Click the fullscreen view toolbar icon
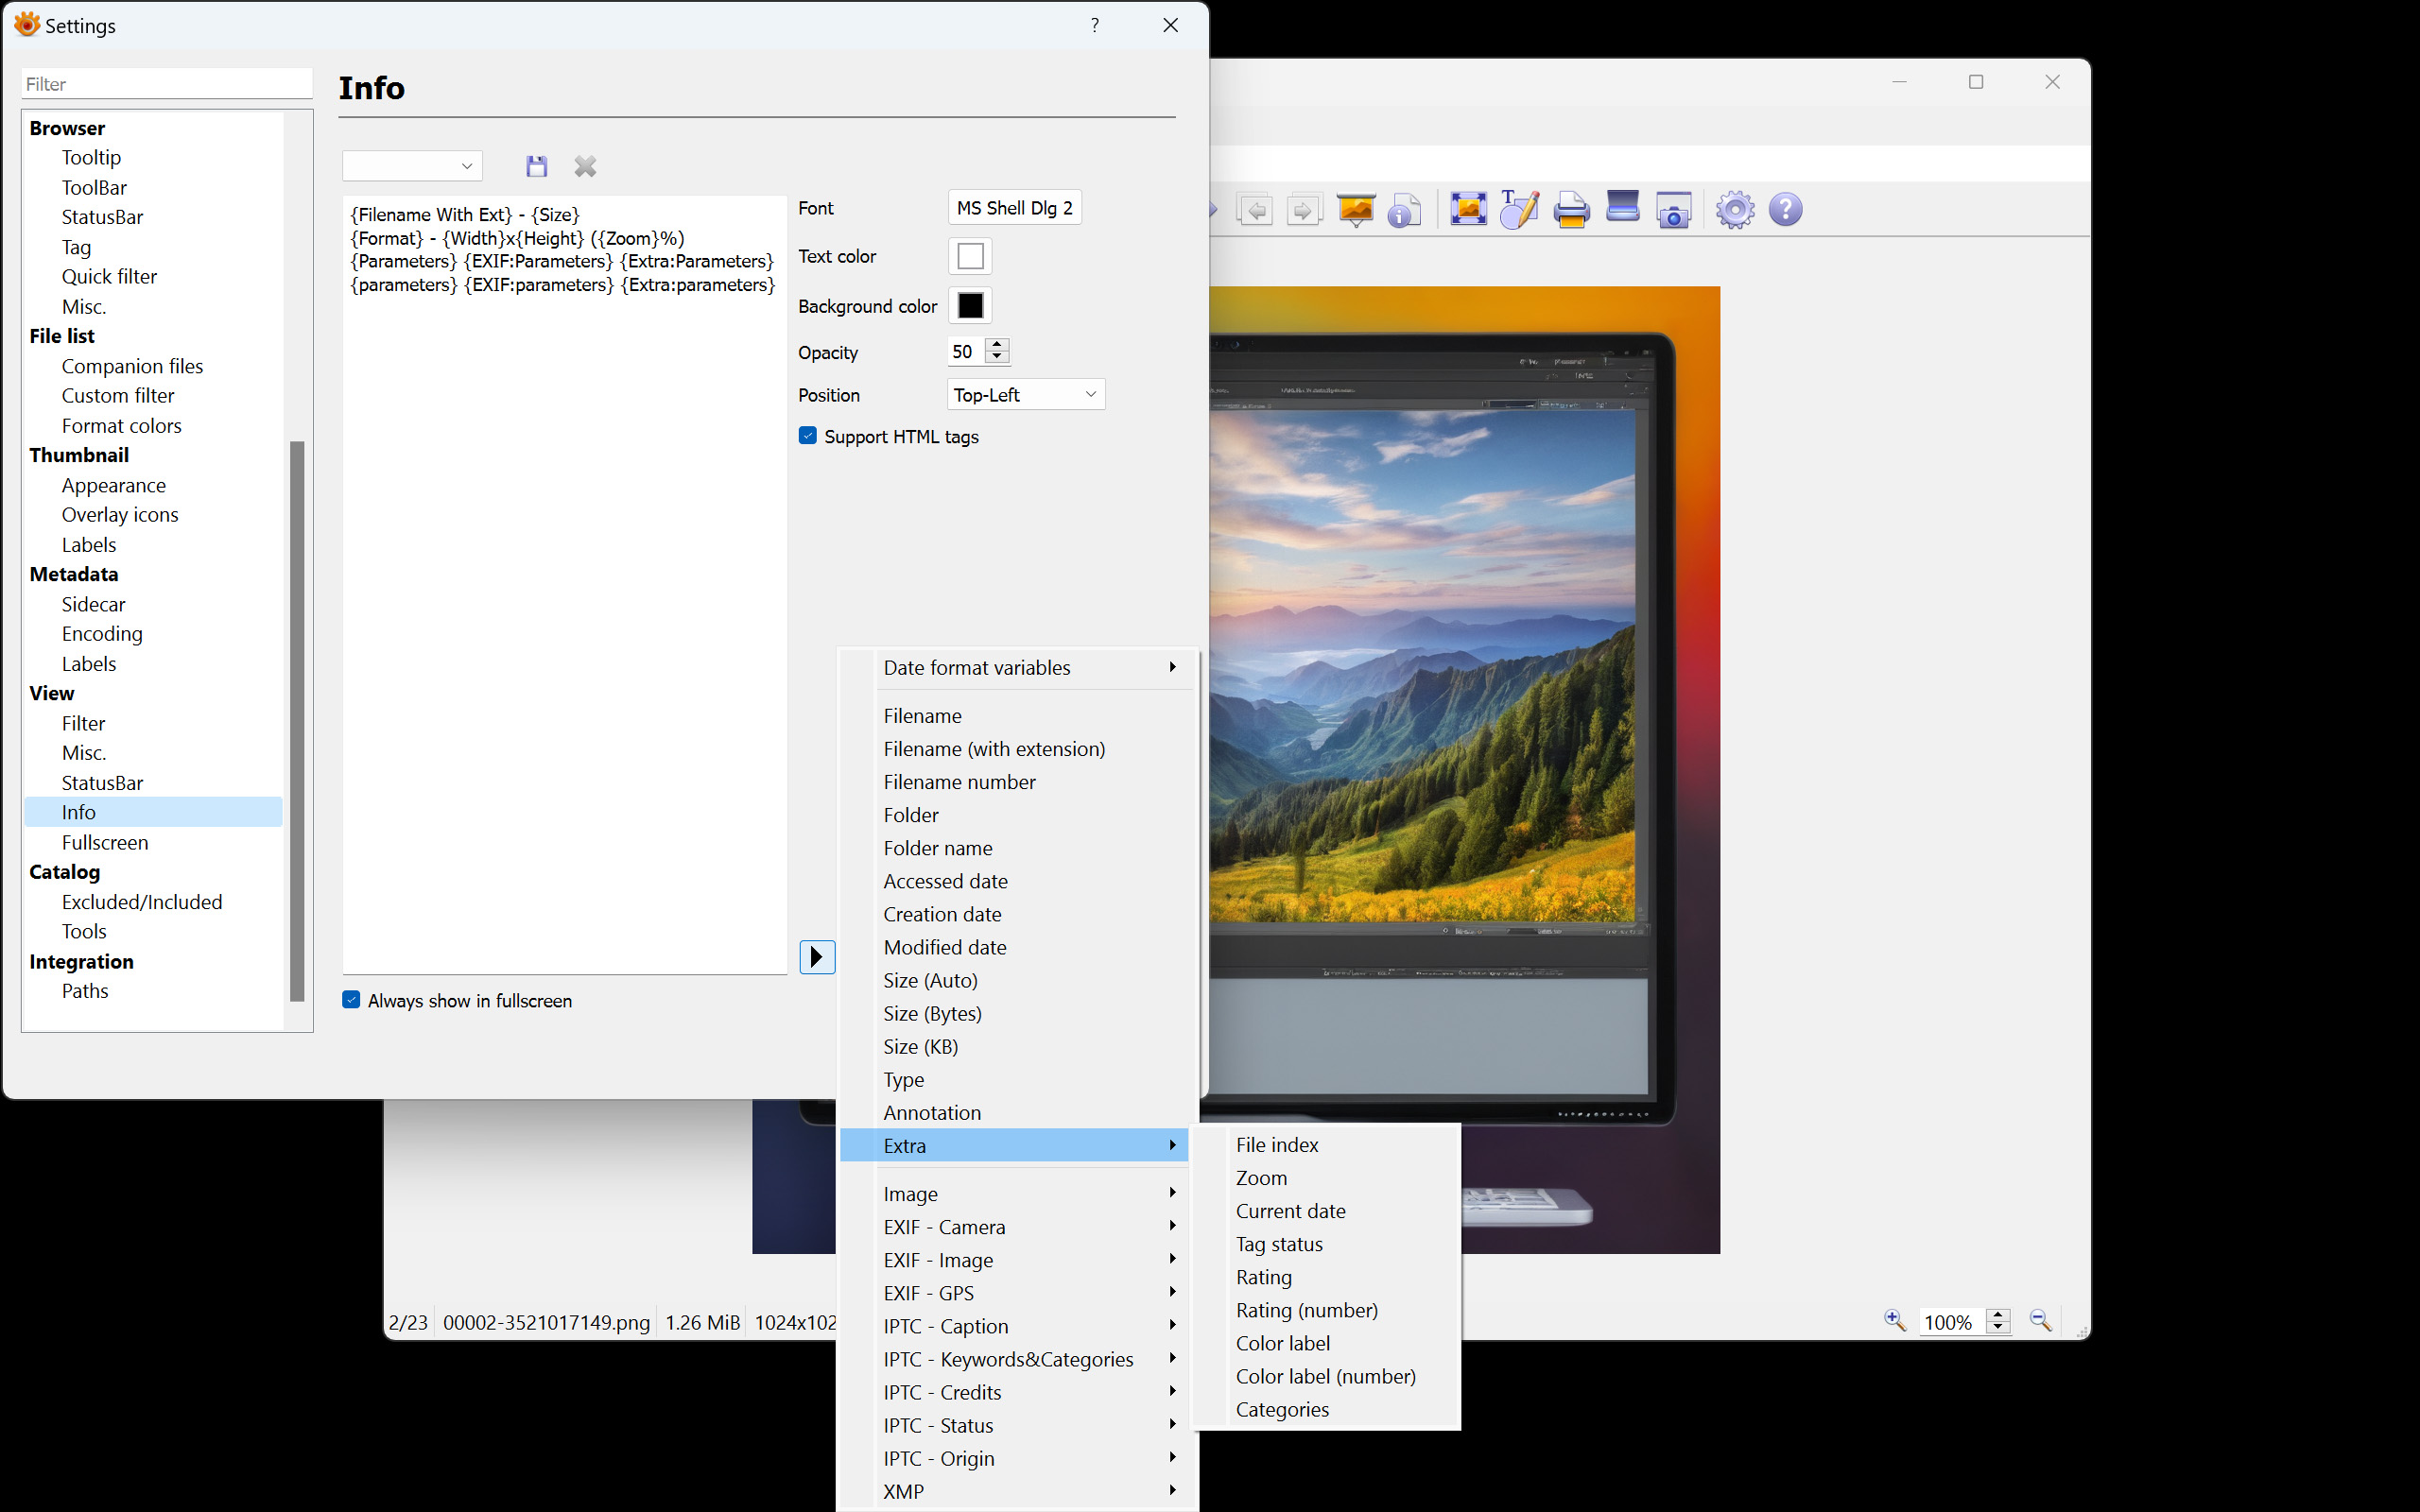 click(x=1468, y=209)
